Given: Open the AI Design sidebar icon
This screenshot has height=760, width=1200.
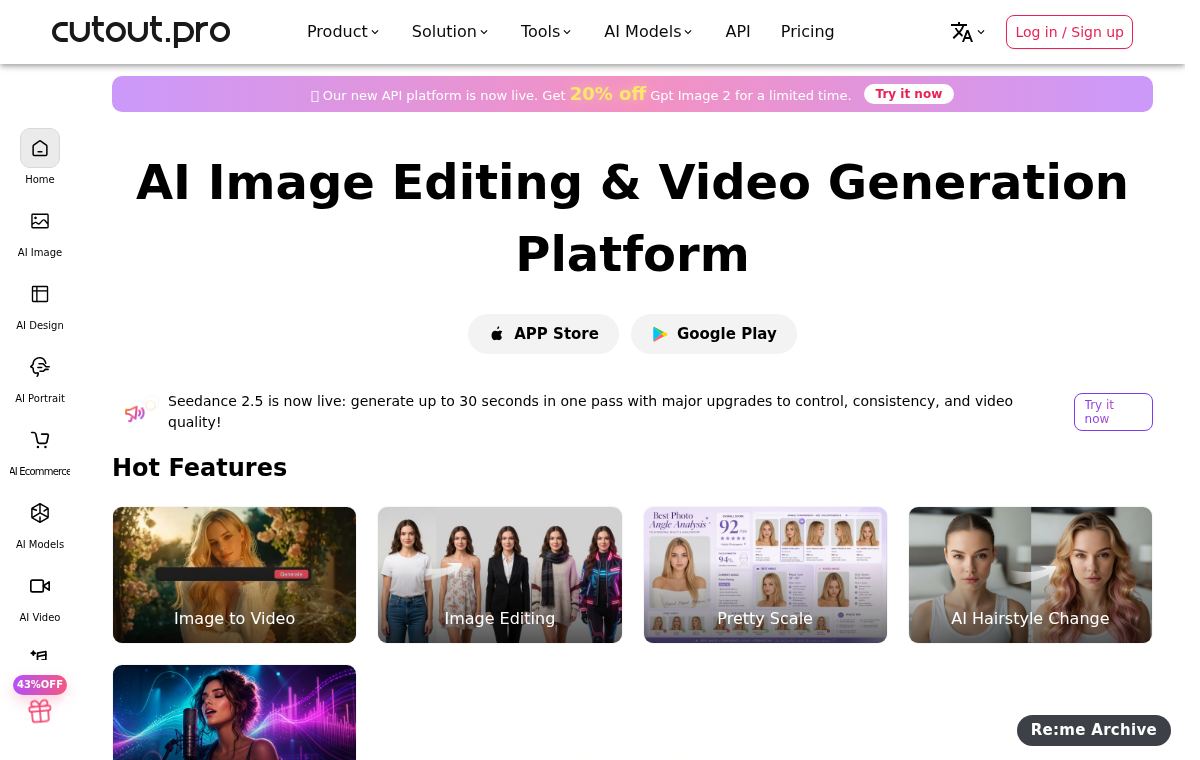Looking at the screenshot, I should pyautogui.click(x=40, y=295).
